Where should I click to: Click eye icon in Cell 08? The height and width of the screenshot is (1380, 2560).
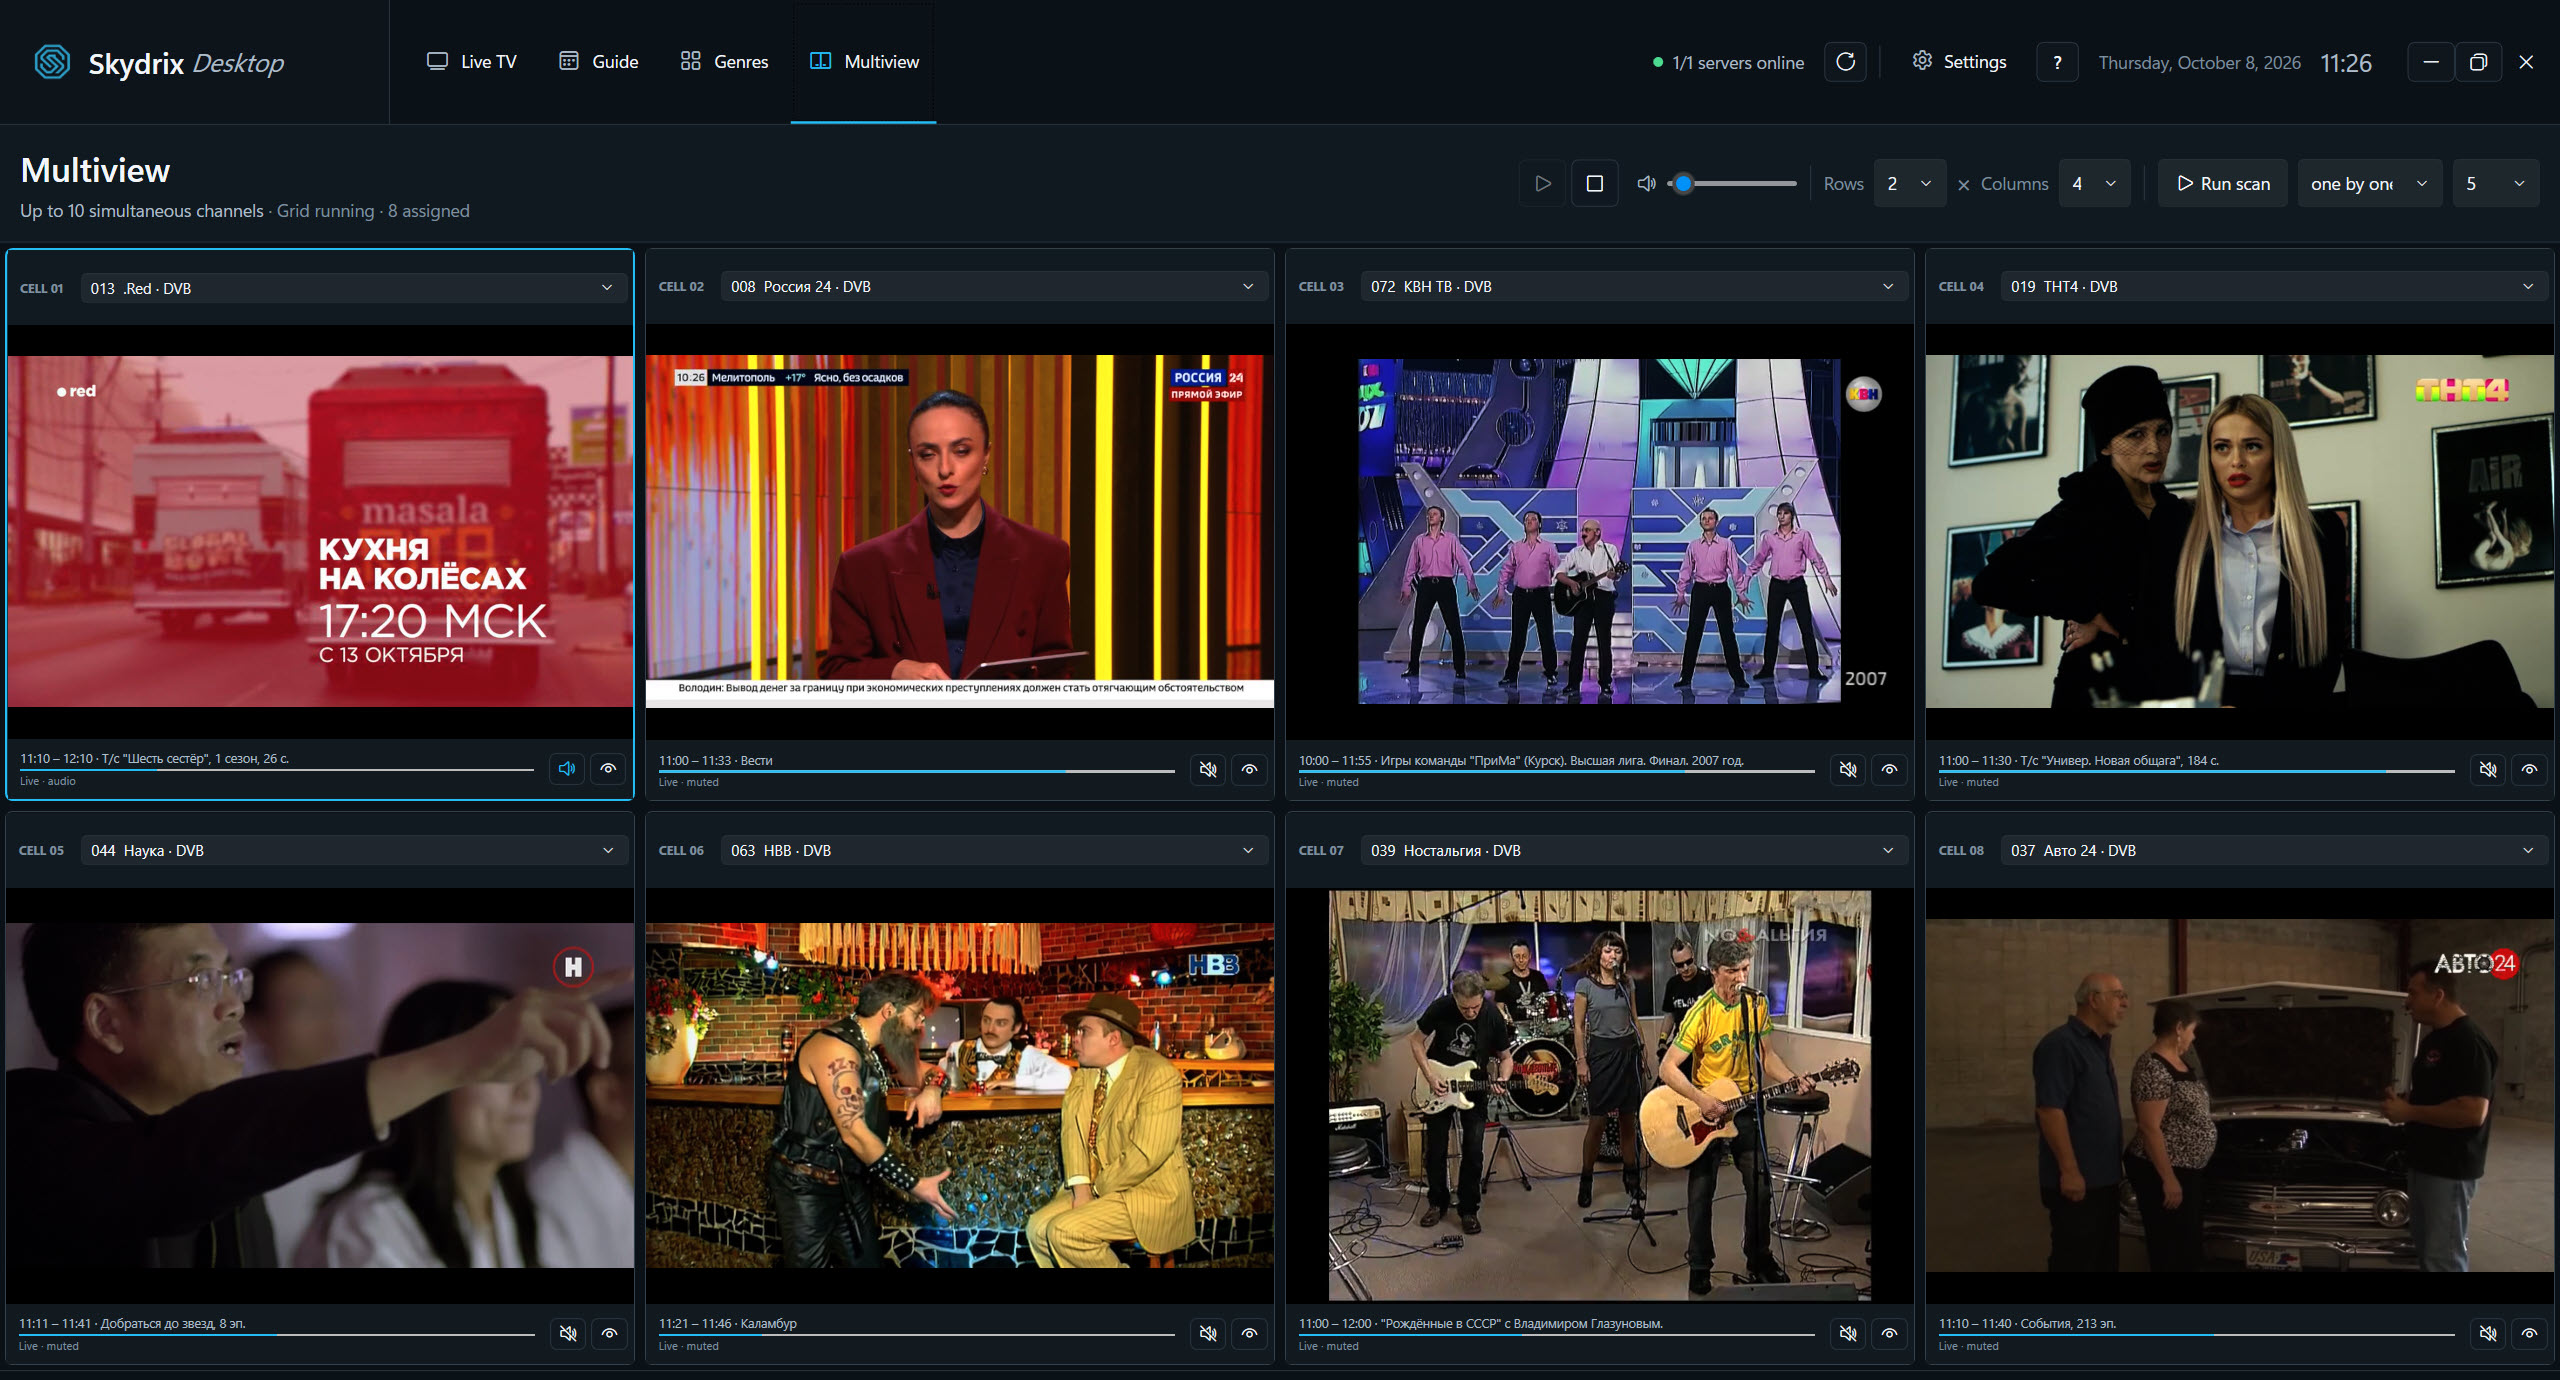pyautogui.click(x=2529, y=1333)
